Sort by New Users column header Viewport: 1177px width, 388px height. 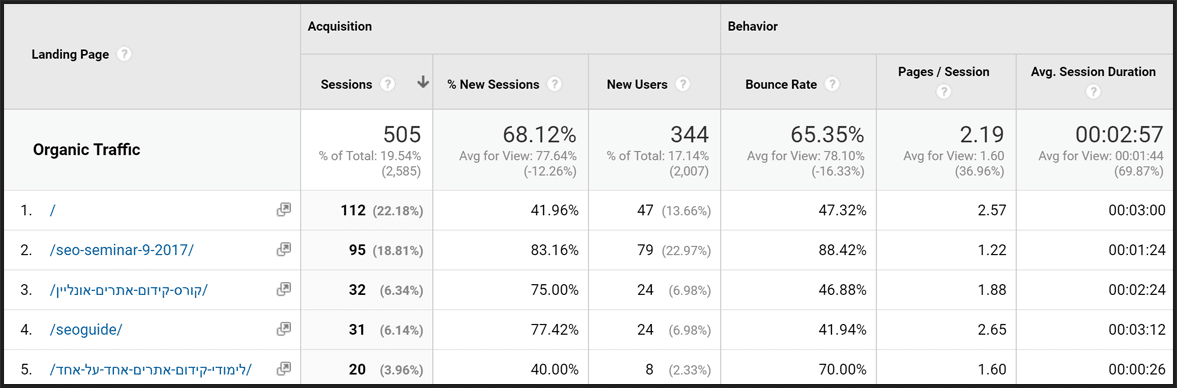pos(637,84)
